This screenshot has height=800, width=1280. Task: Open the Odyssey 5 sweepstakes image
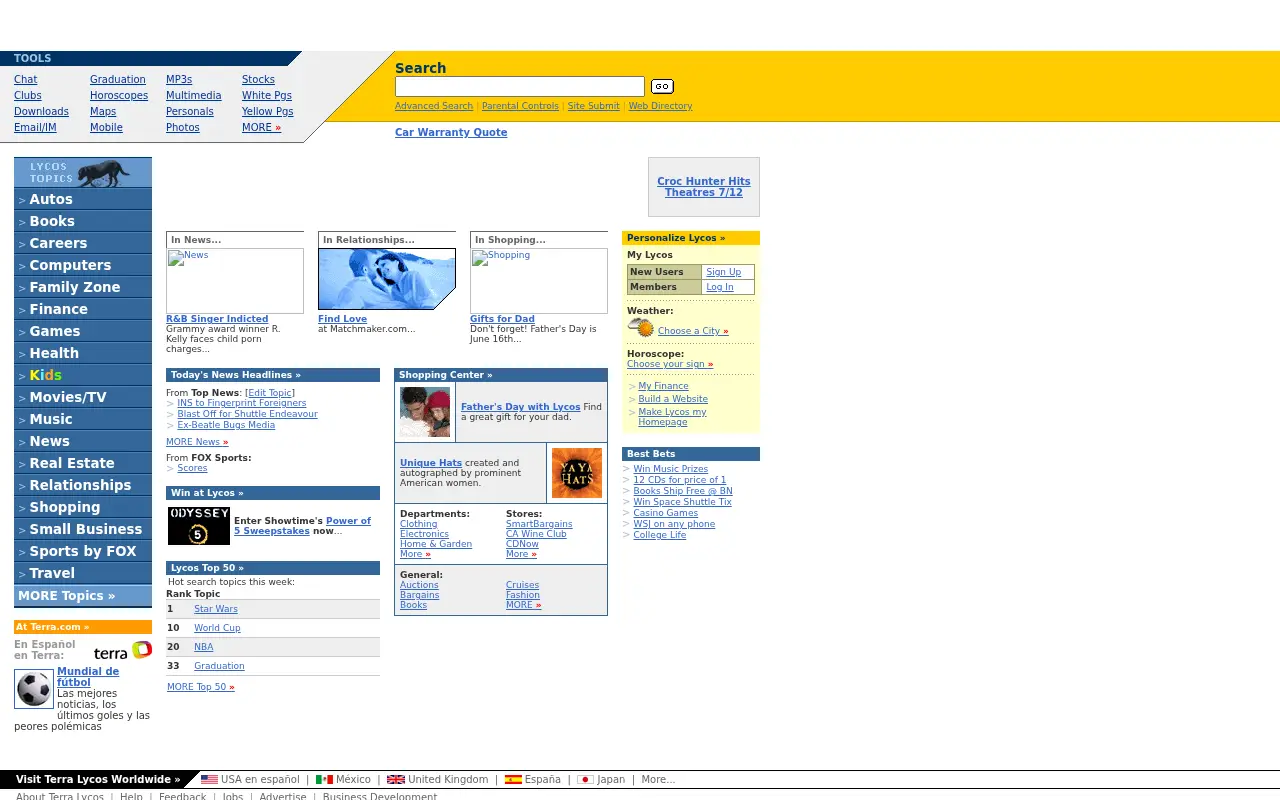click(x=199, y=526)
